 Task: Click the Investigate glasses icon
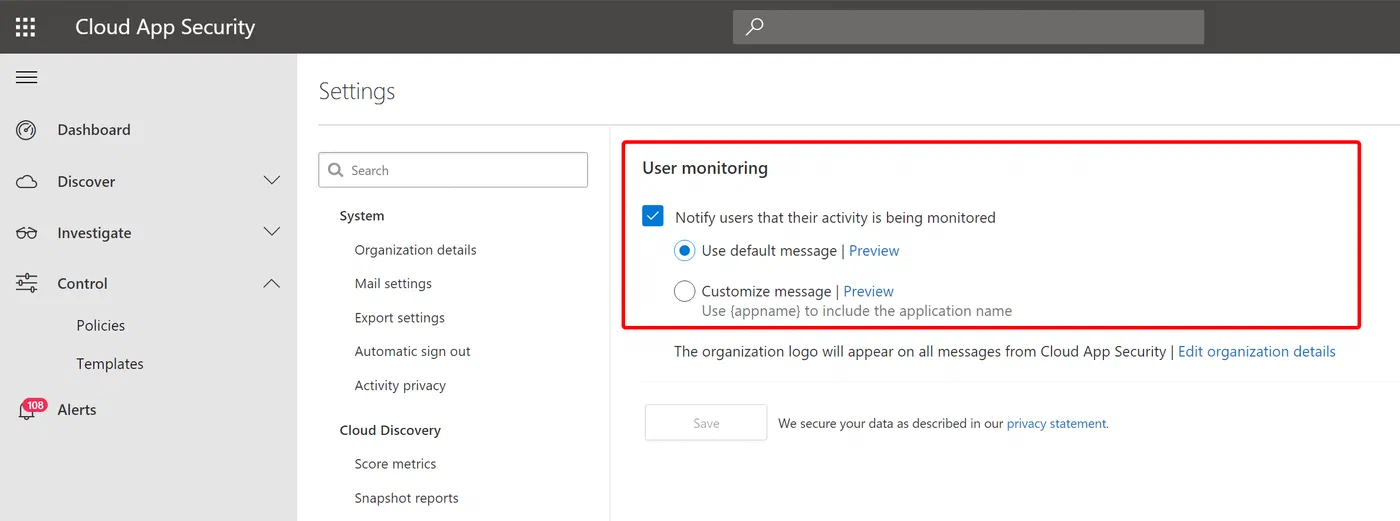pyautogui.click(x=26, y=233)
